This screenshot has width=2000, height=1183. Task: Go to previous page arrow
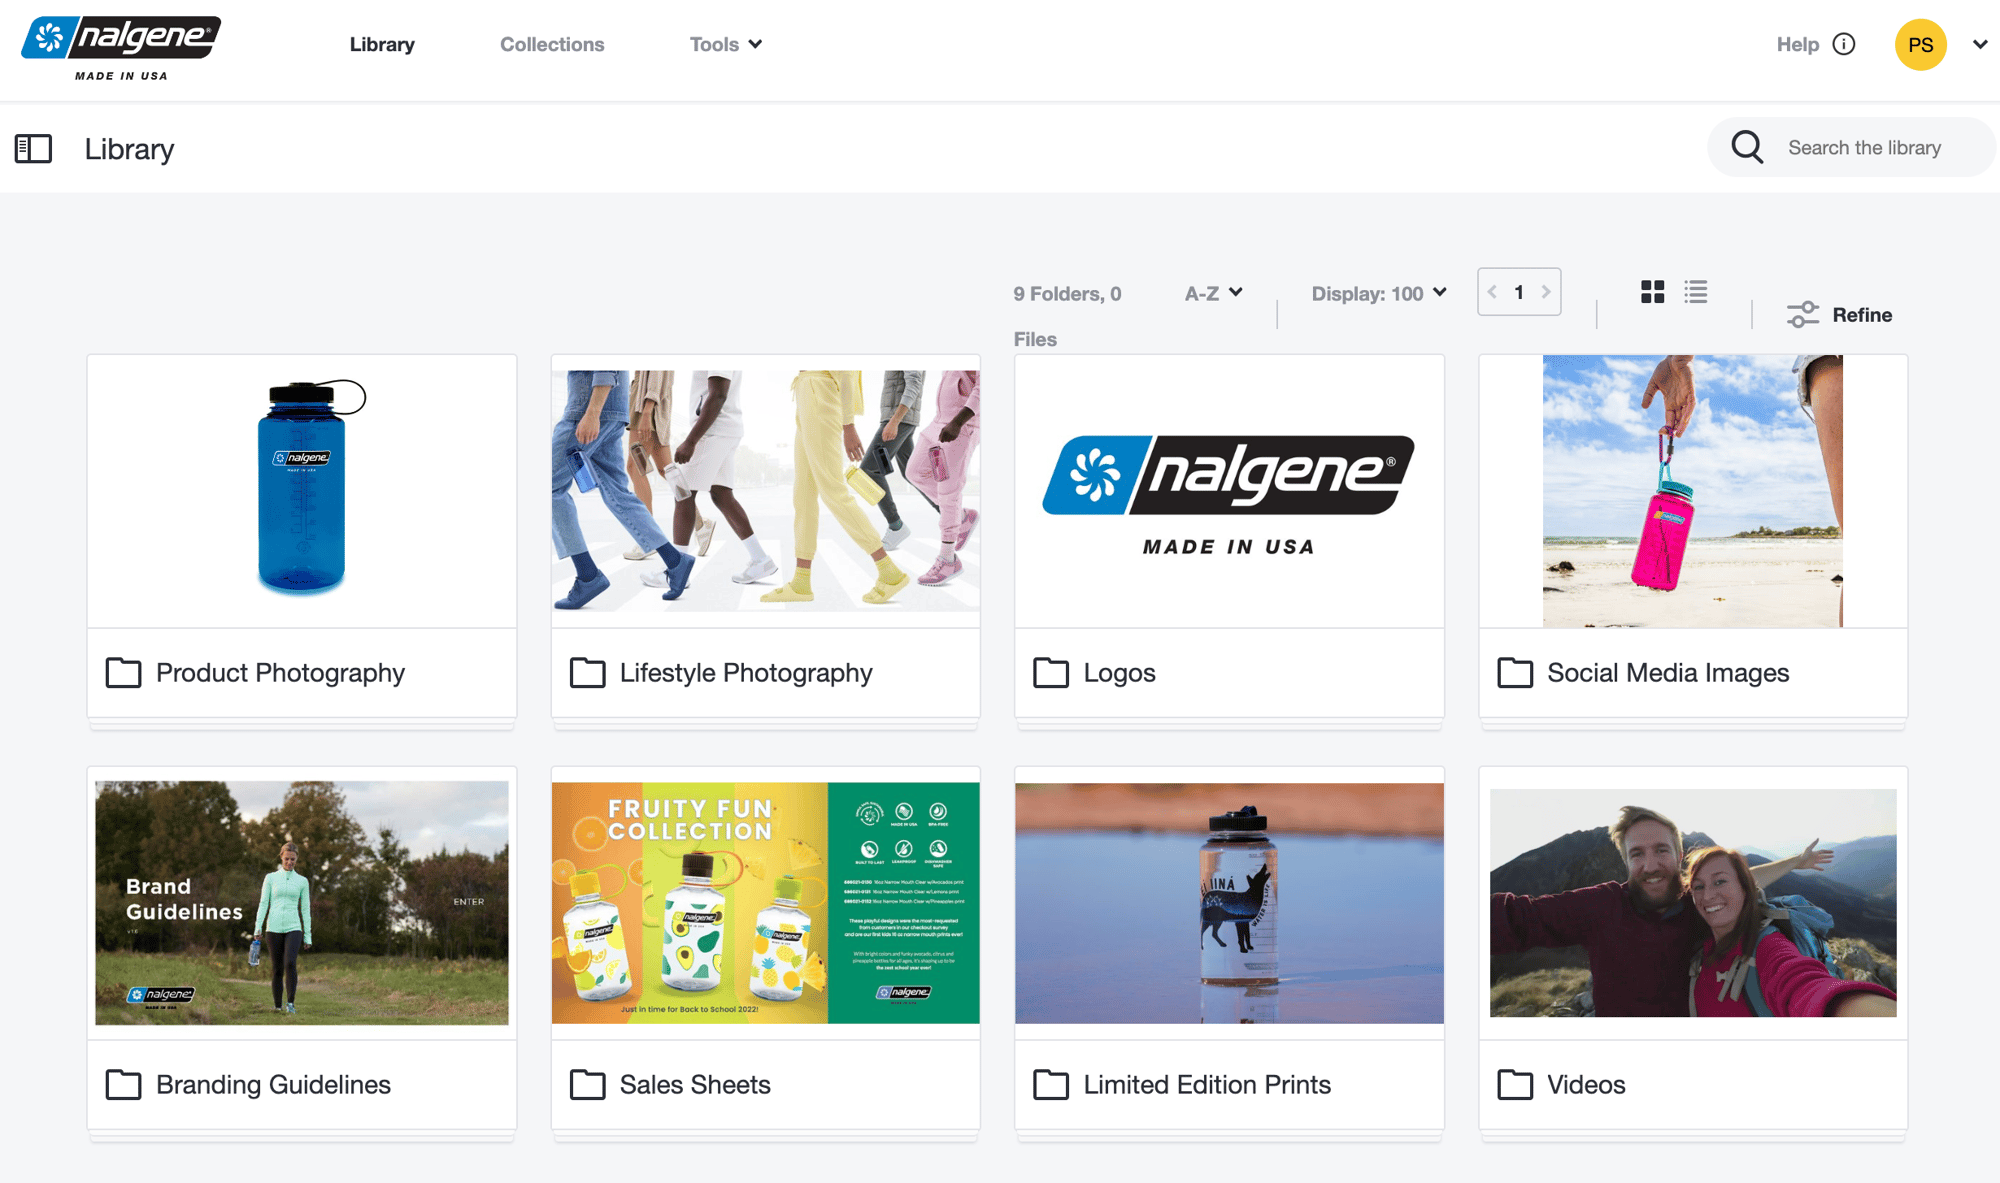(x=1492, y=292)
